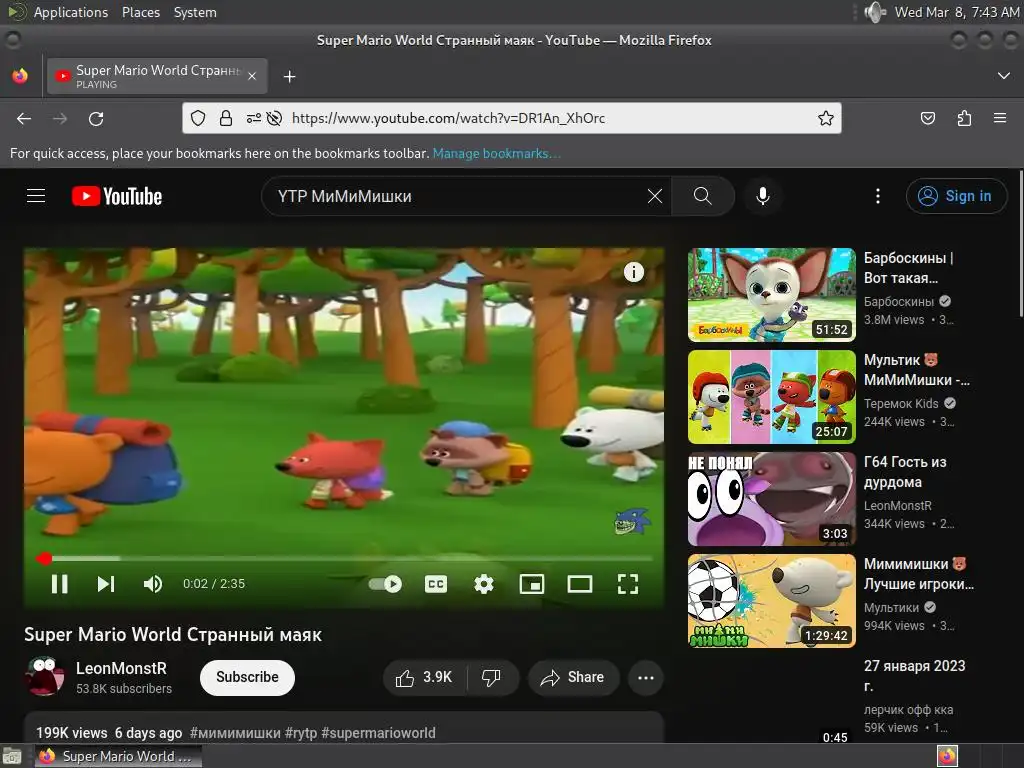Viewport: 1024px width, 768px height.
Task: Open the Мультик МиМиМишки video thumbnail
Action: [771, 396]
